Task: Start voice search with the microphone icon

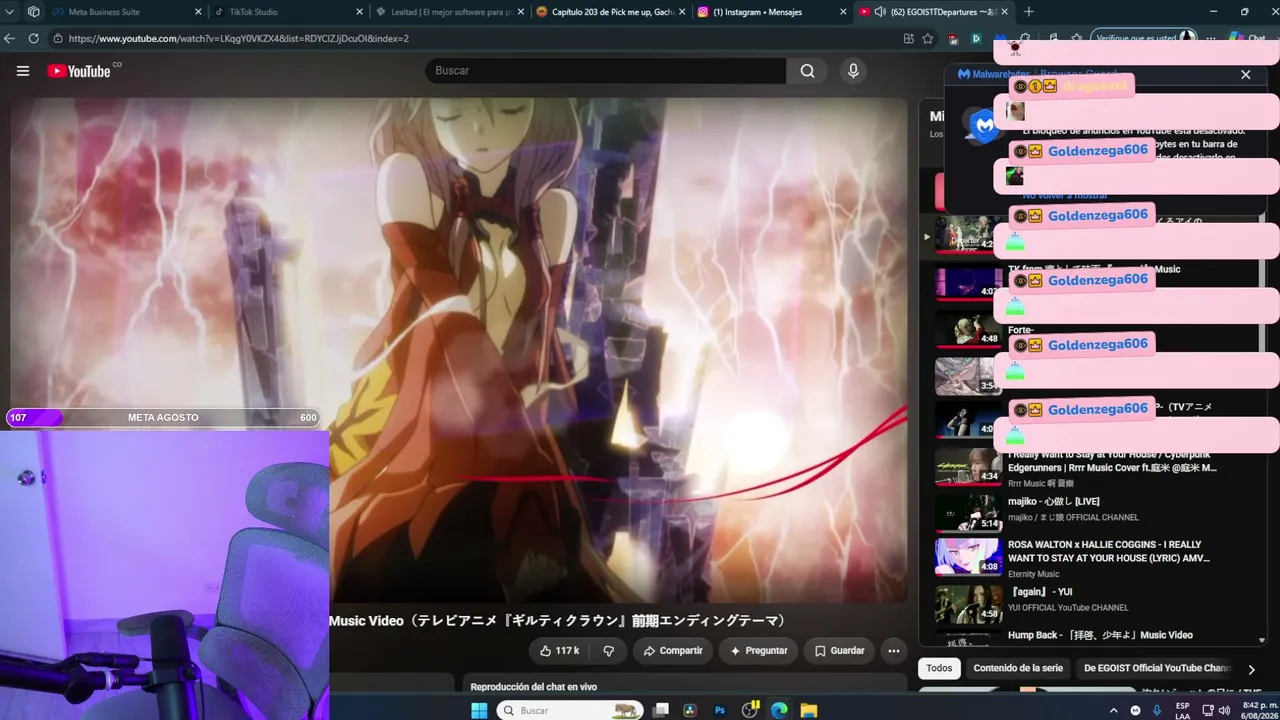Action: (x=853, y=71)
